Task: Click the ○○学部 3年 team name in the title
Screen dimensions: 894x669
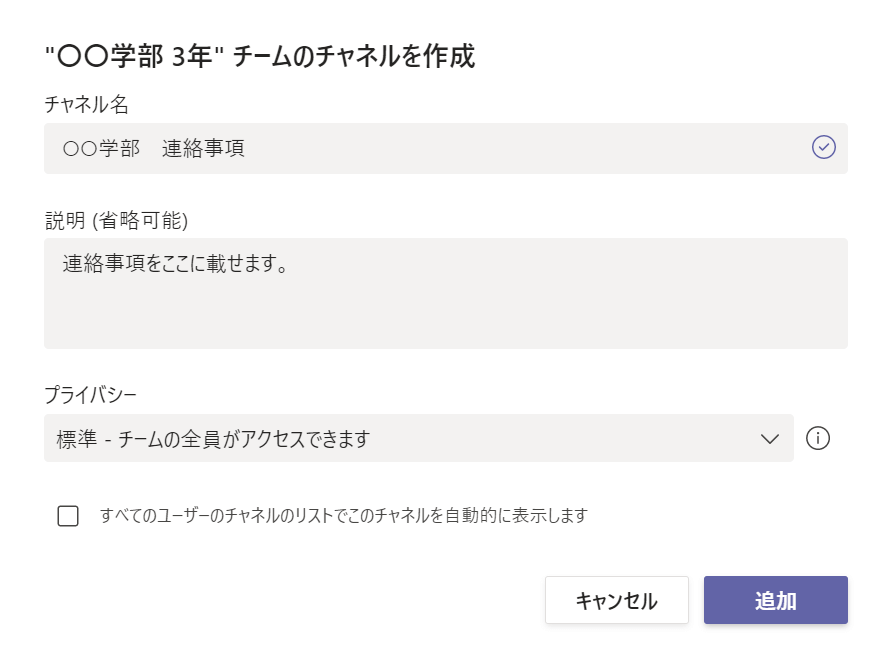Action: coord(135,56)
